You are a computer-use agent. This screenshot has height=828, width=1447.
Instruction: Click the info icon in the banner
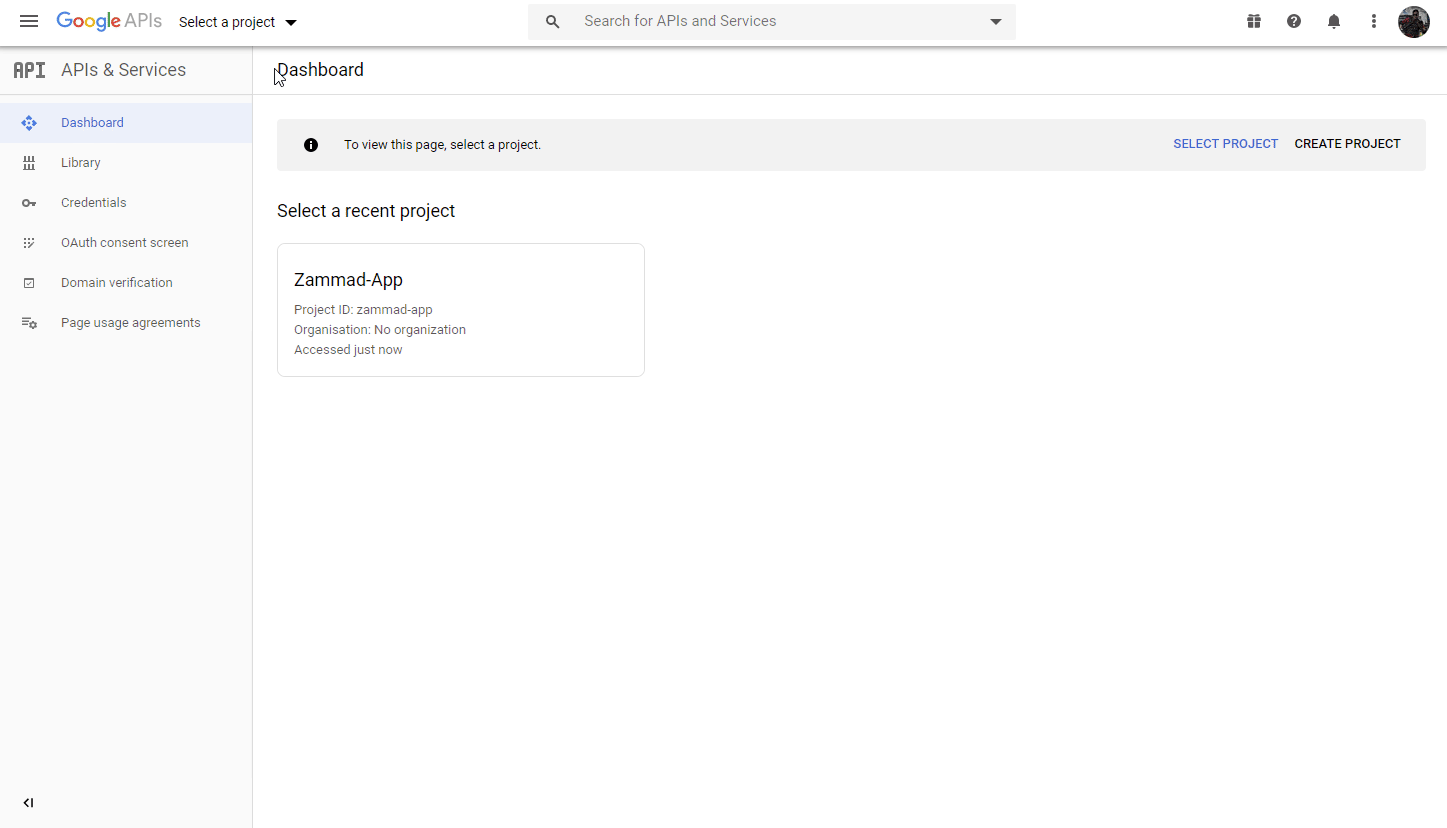tap(311, 145)
